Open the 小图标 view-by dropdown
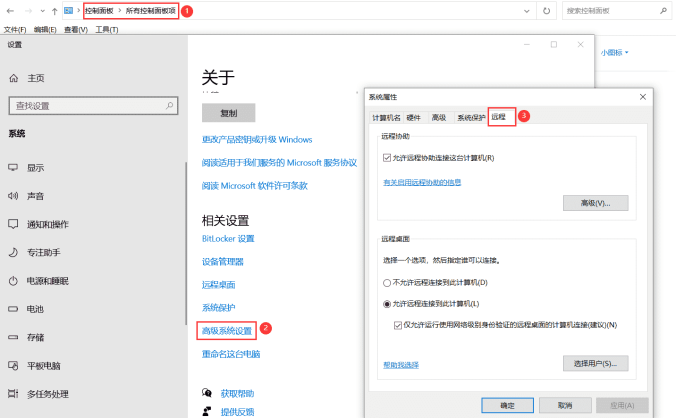 [x=615, y=53]
